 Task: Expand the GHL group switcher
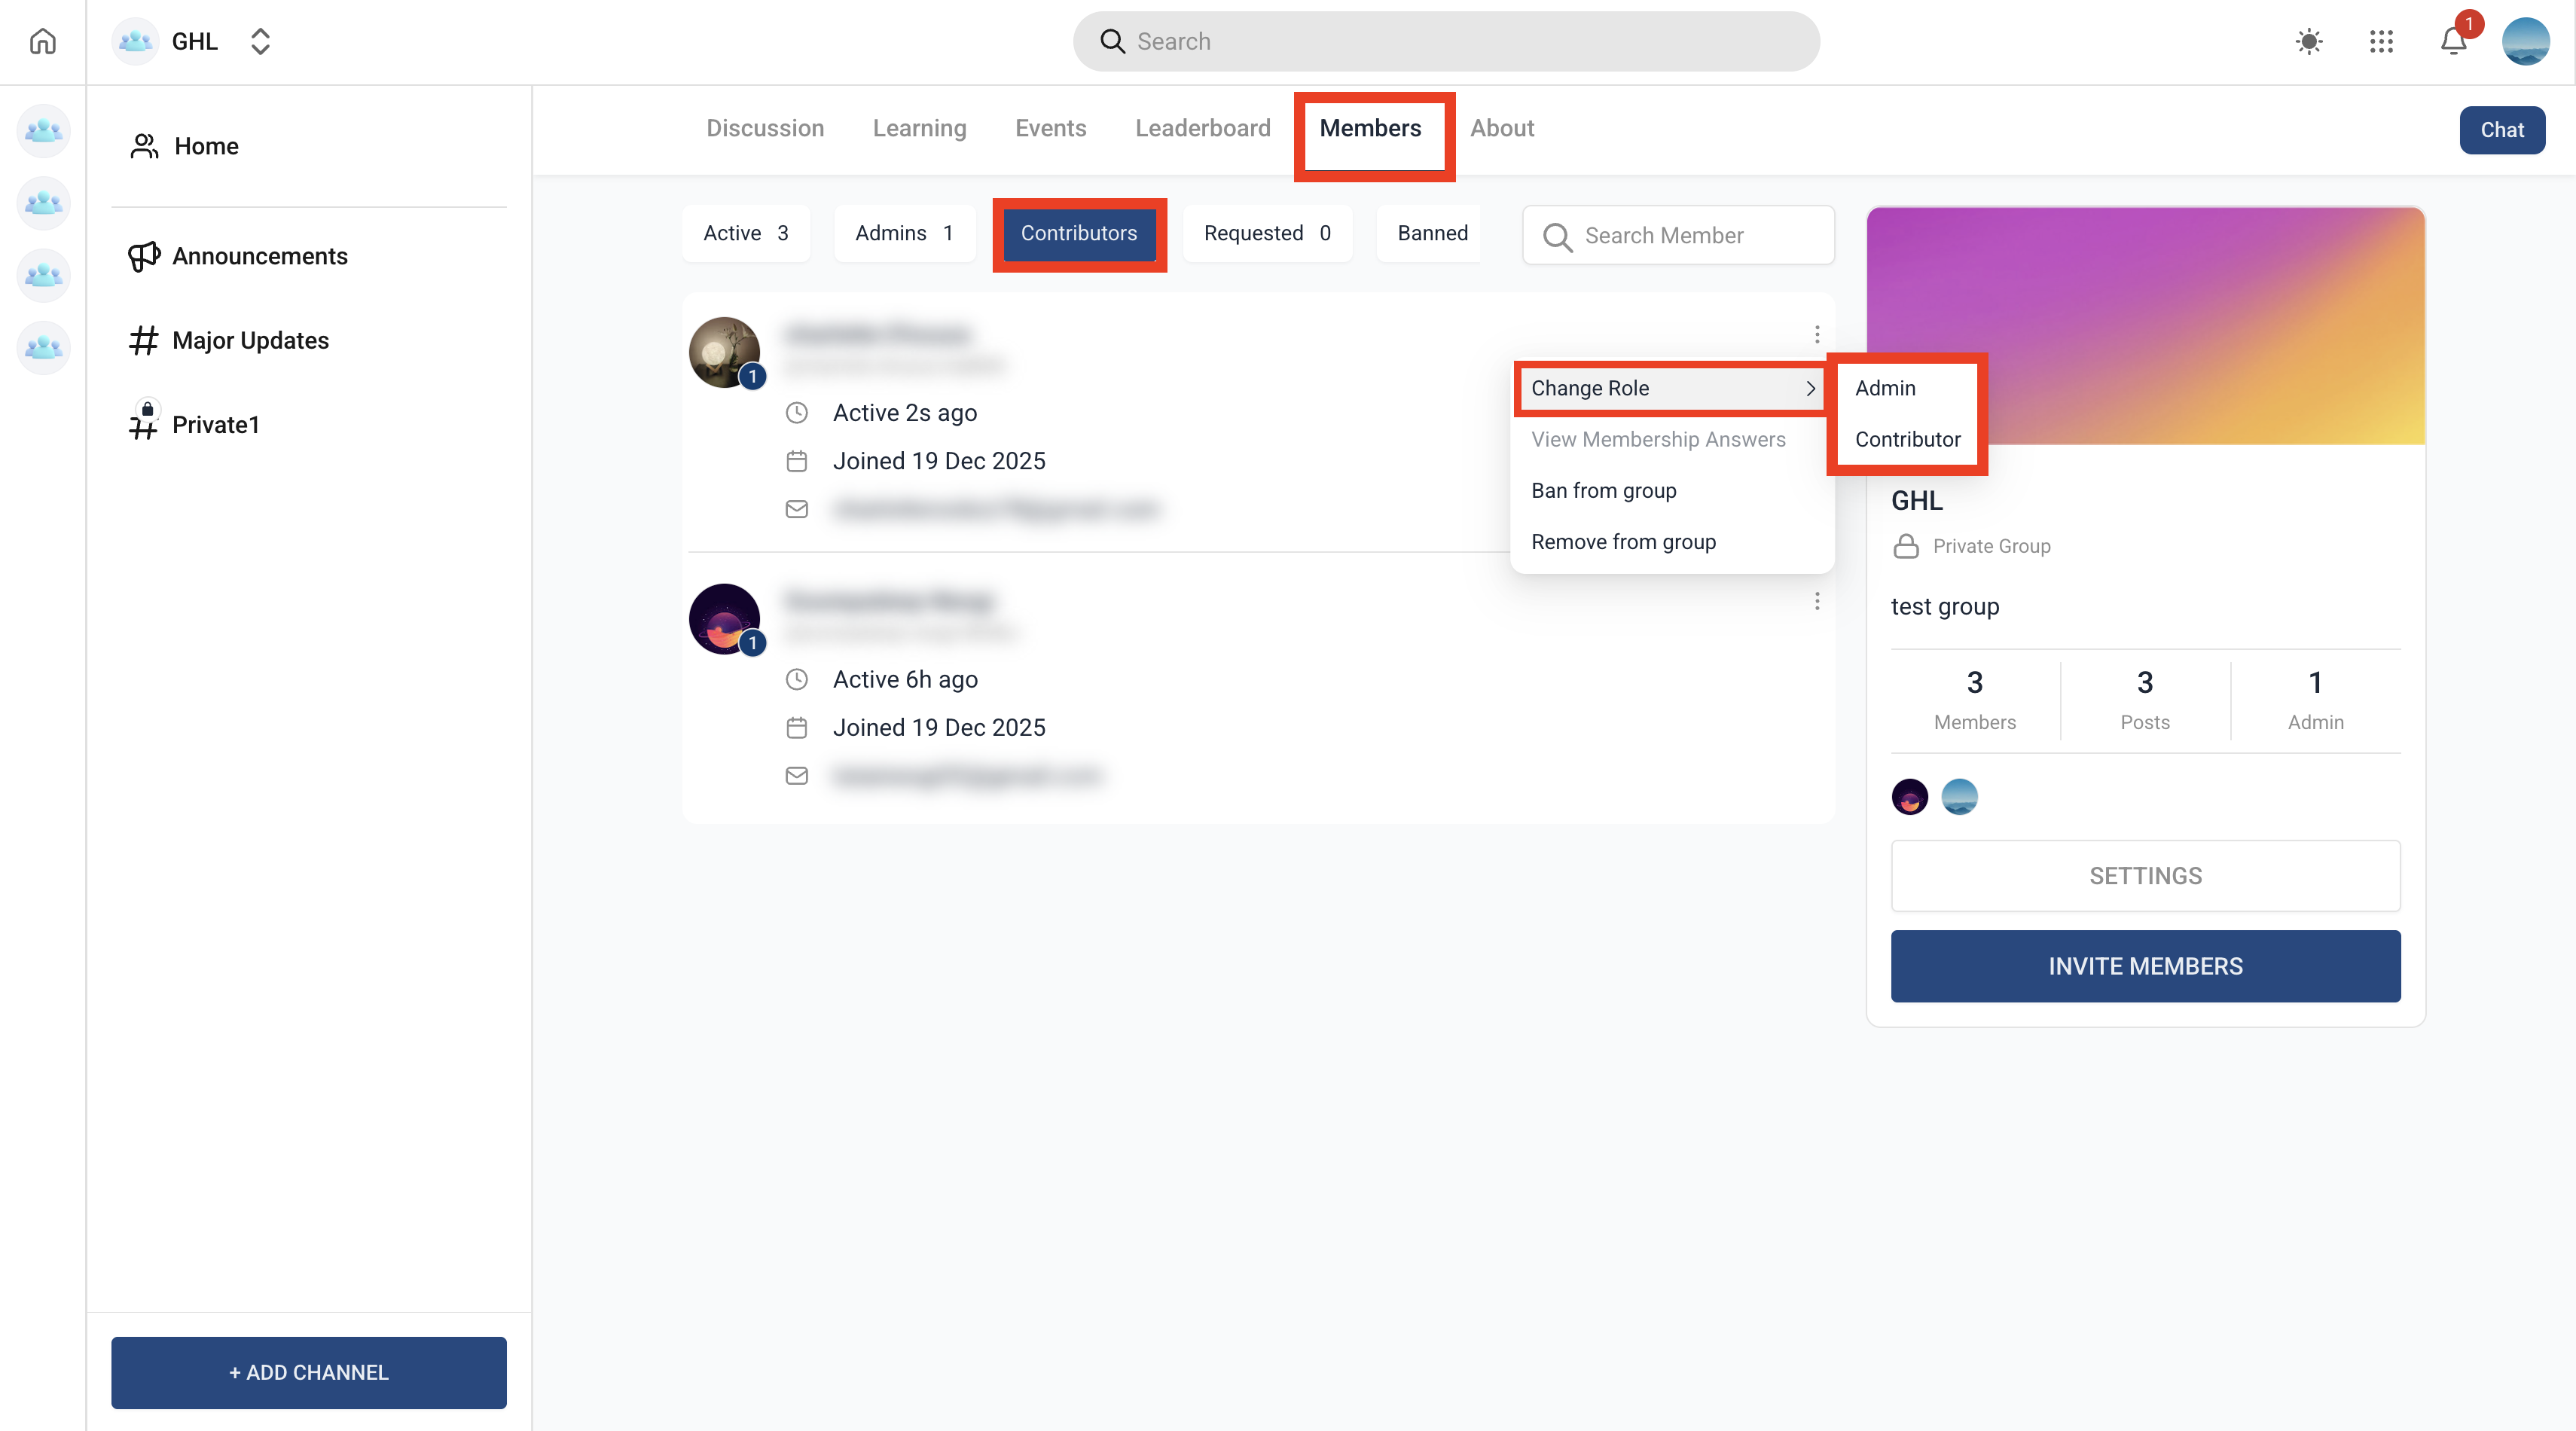[260, 41]
